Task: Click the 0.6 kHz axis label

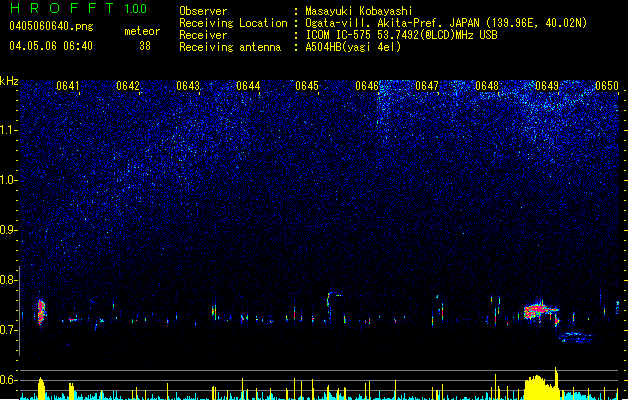Action: point(9,380)
